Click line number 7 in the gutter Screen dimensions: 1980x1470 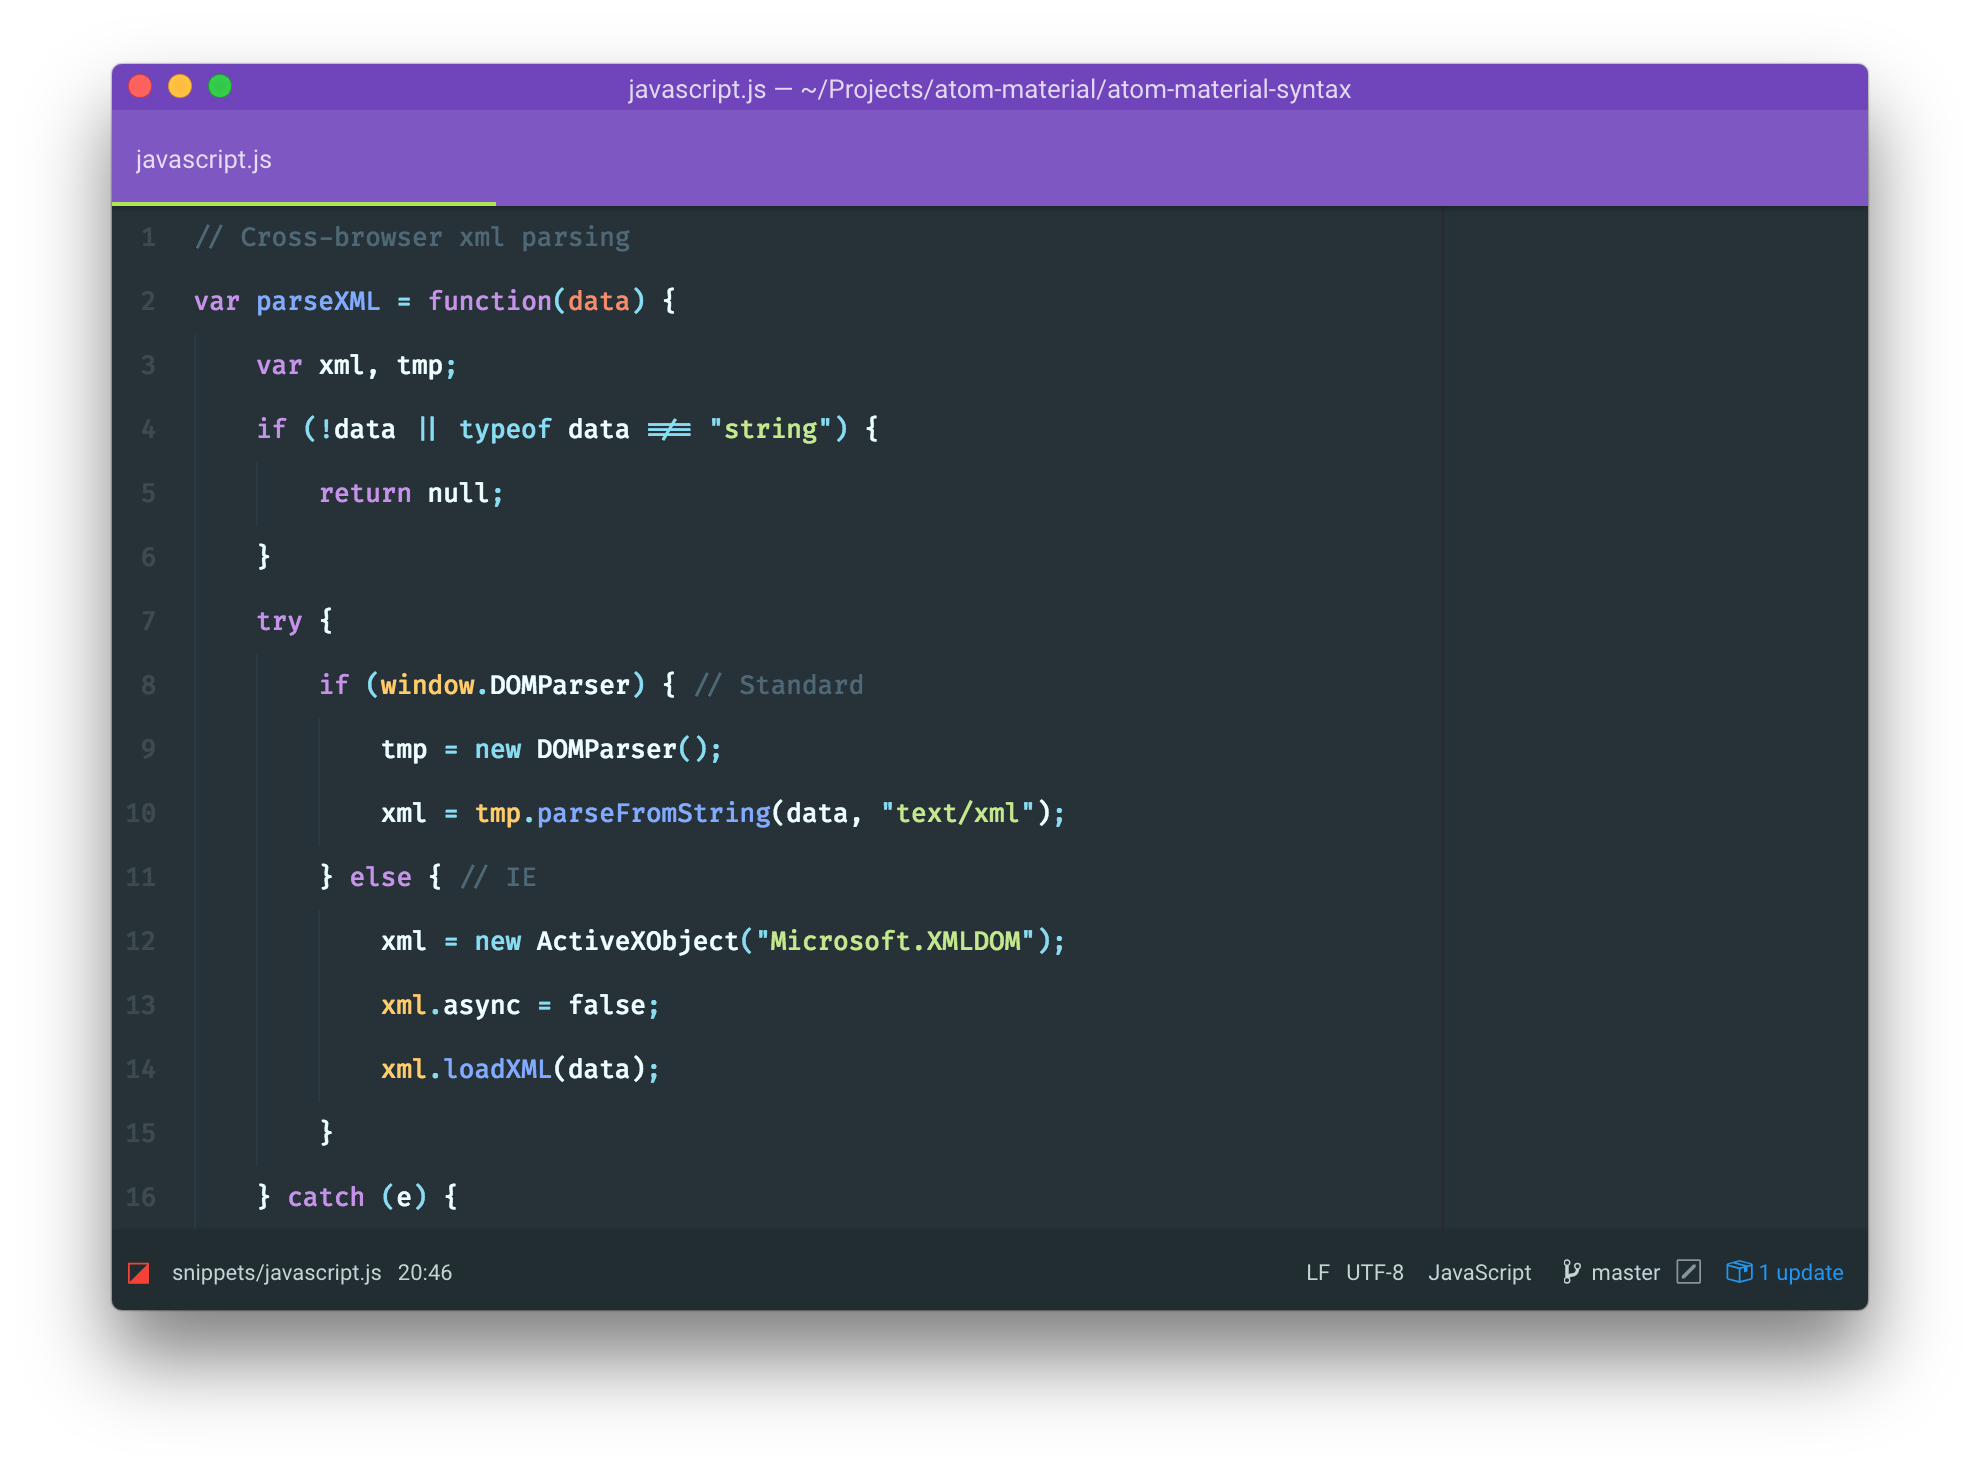148,621
